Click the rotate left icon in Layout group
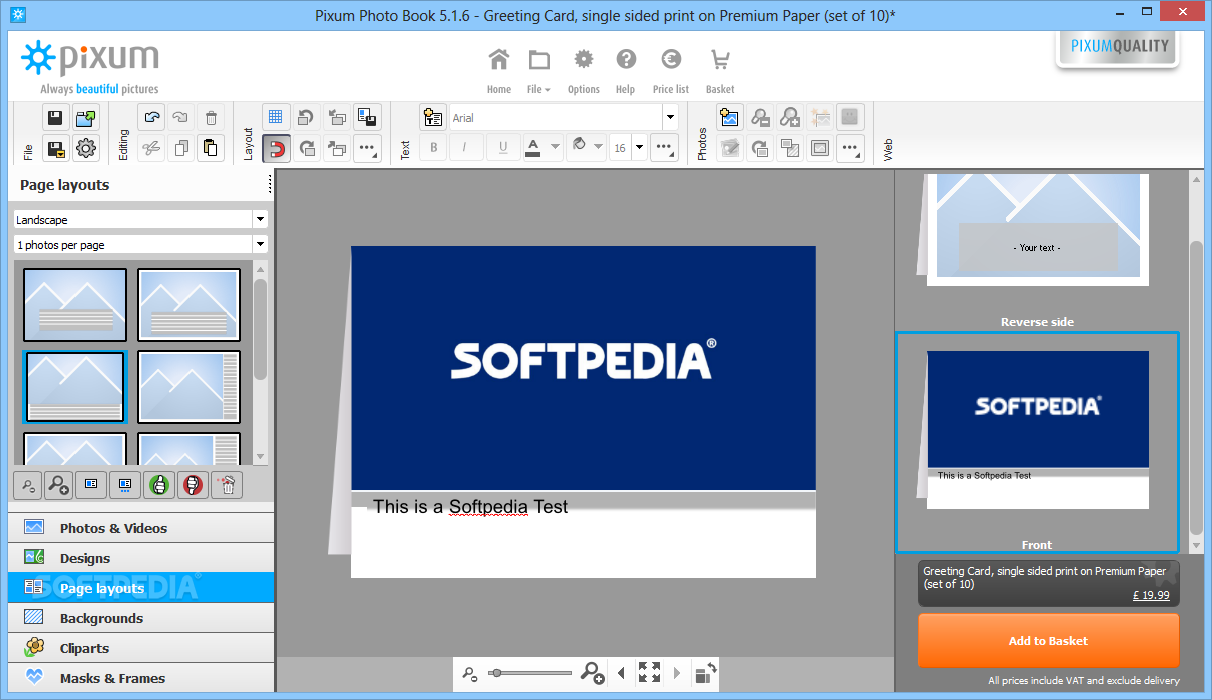1212x700 pixels. click(307, 117)
